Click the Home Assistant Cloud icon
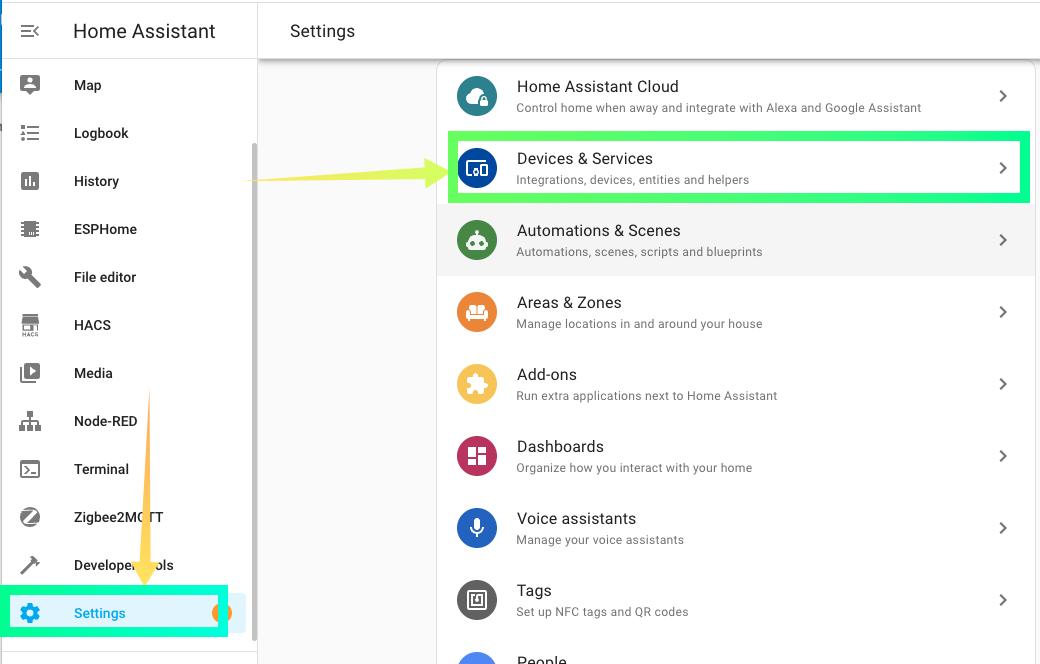Viewport: 1040px width, 664px height. [477, 96]
